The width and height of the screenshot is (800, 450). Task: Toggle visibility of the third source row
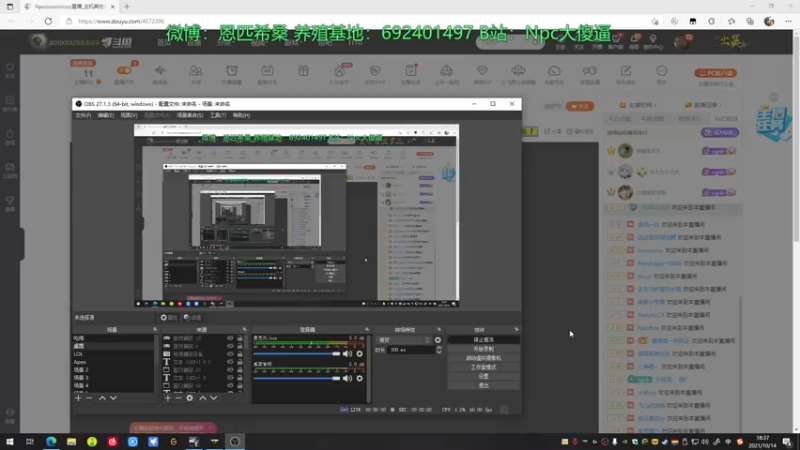(230, 354)
